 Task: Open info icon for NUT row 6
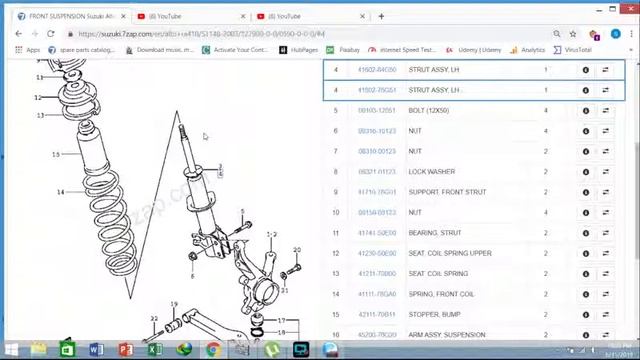586,131
